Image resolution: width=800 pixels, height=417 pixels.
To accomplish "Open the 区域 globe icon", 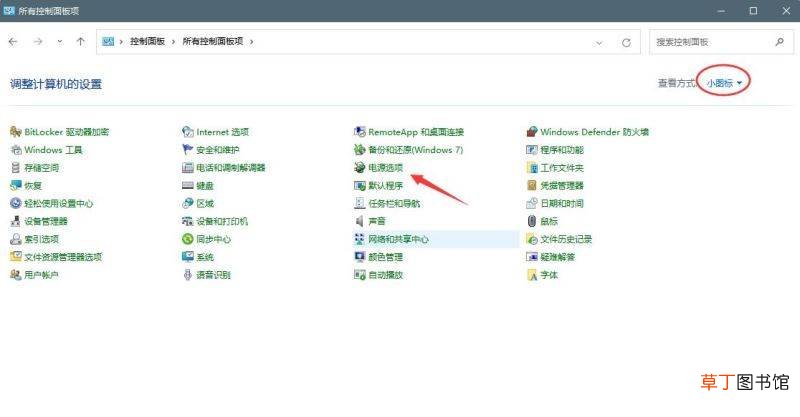I will [188, 203].
